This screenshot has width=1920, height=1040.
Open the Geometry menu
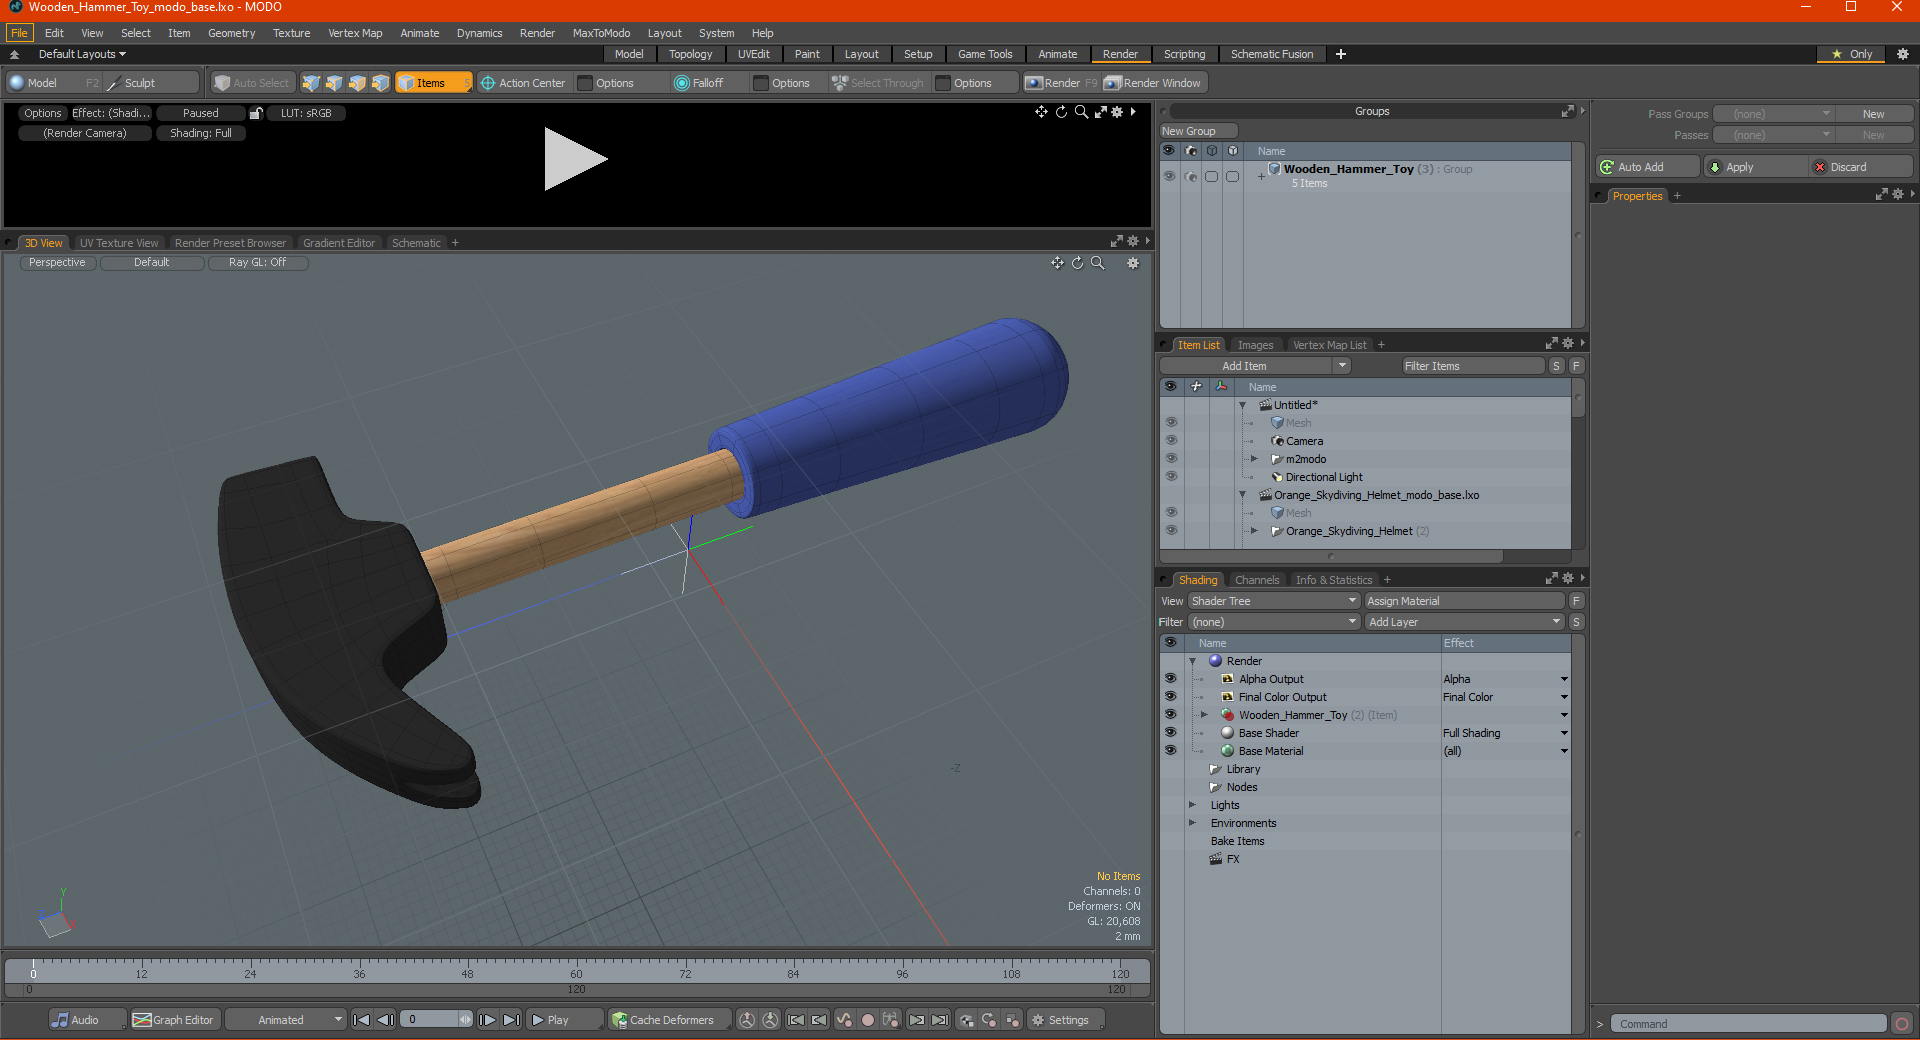pyautogui.click(x=231, y=33)
